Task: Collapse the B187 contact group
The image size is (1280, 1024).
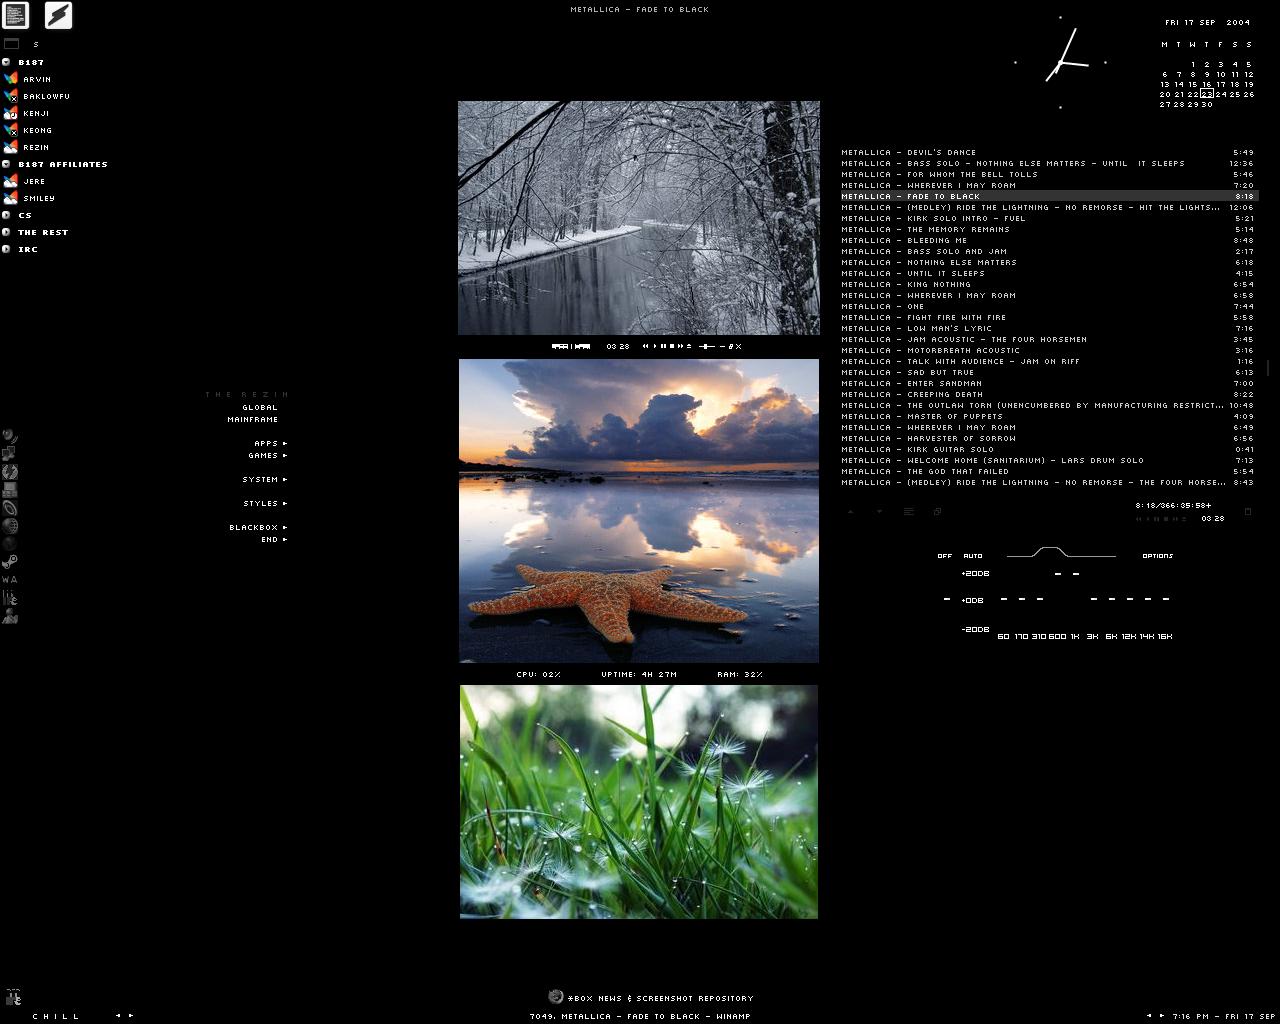Action: tap(7, 62)
